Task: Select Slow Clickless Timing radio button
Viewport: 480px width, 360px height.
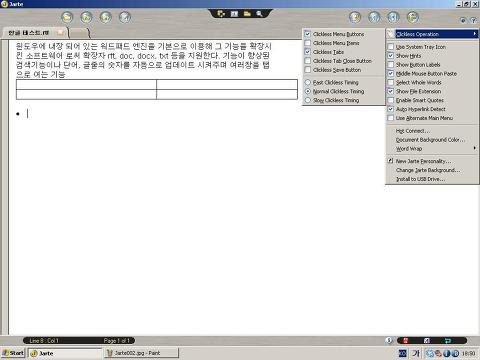Action: [x=308, y=100]
